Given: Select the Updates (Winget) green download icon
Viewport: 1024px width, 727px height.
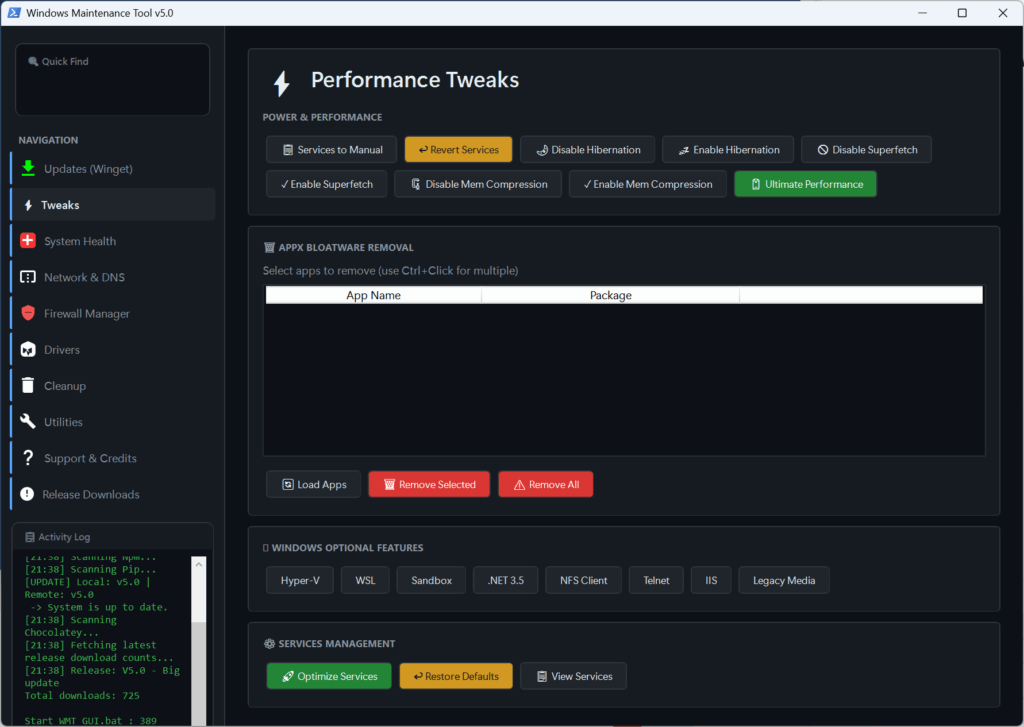Looking at the screenshot, I should coord(26,168).
